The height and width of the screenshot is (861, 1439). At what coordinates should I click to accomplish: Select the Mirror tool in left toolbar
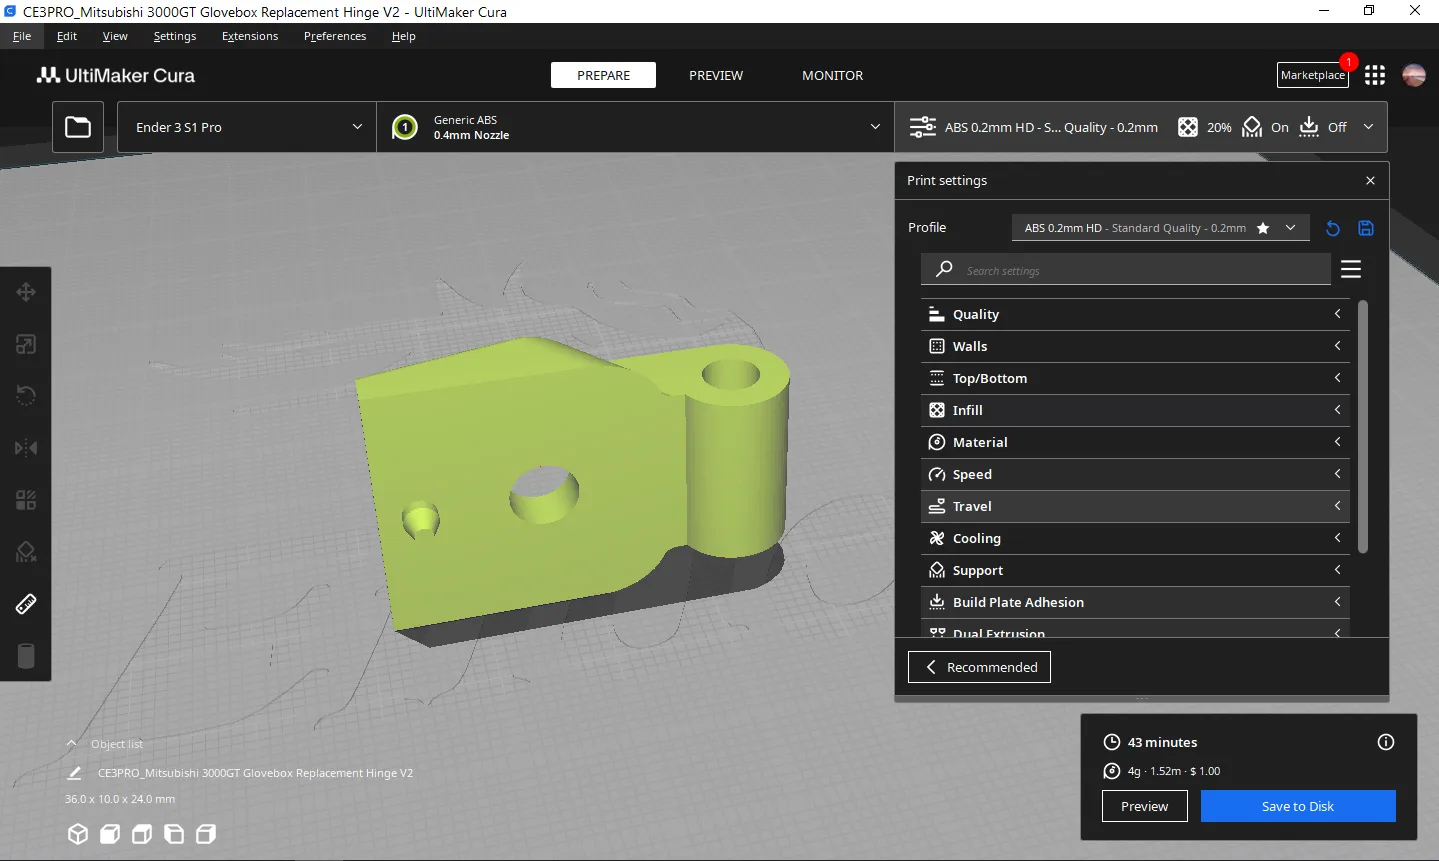point(26,448)
